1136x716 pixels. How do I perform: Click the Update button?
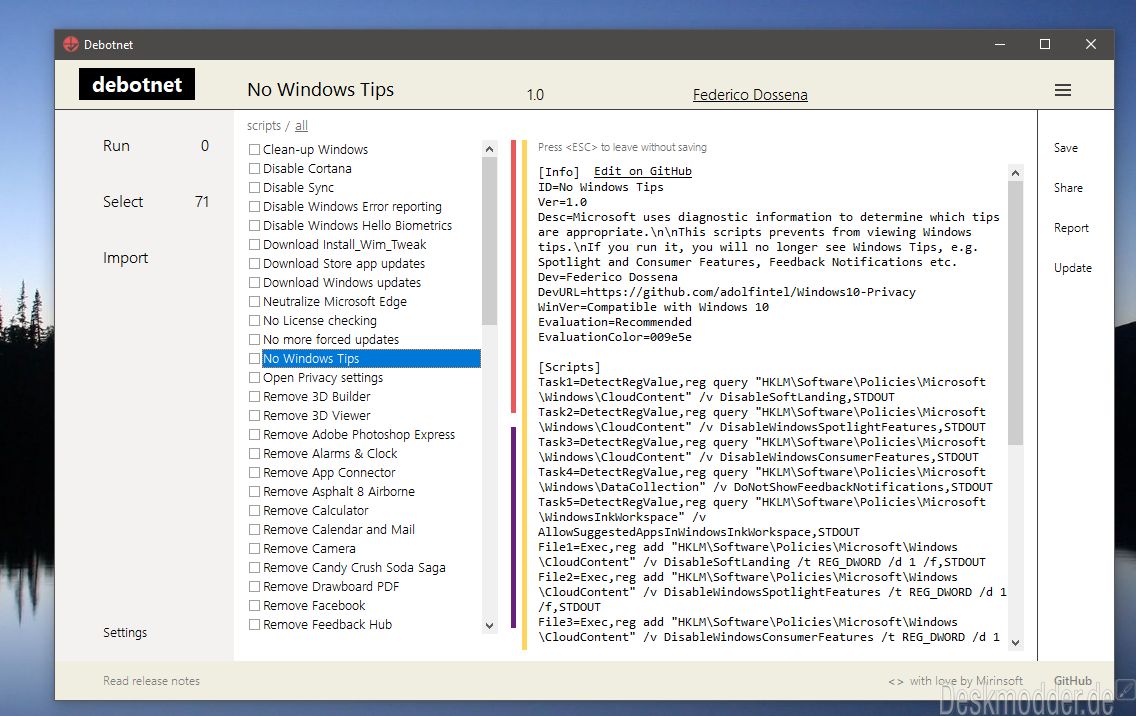point(1073,268)
